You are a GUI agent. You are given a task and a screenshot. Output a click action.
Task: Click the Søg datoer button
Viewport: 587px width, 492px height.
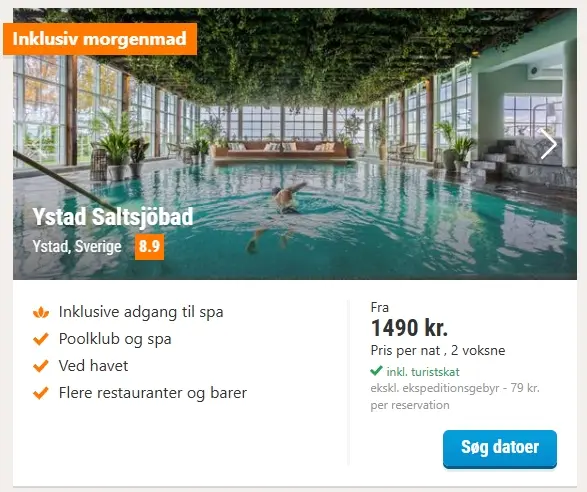(500, 449)
